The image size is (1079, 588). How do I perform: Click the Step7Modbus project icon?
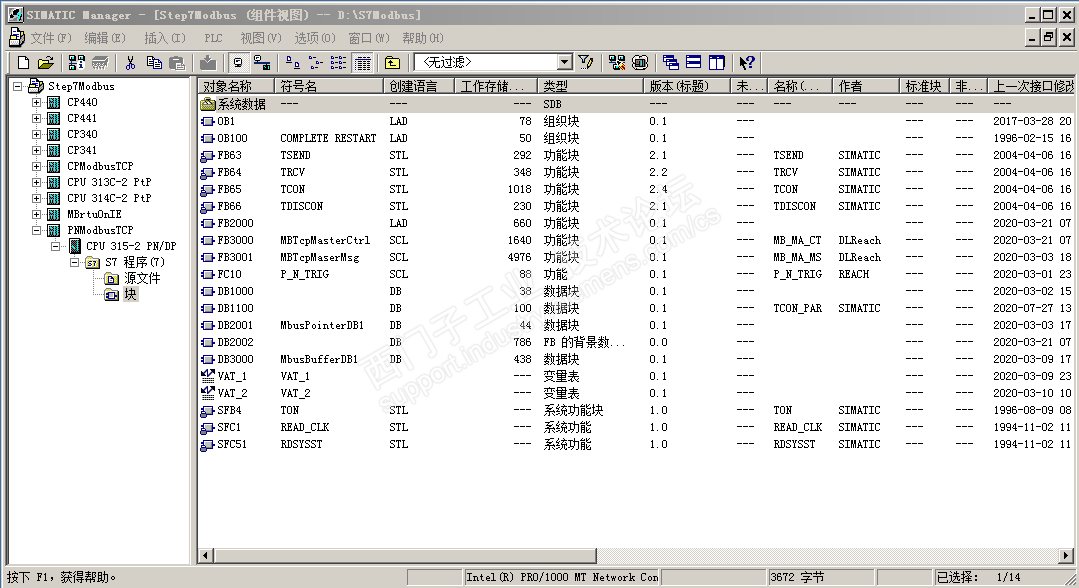[x=36, y=86]
